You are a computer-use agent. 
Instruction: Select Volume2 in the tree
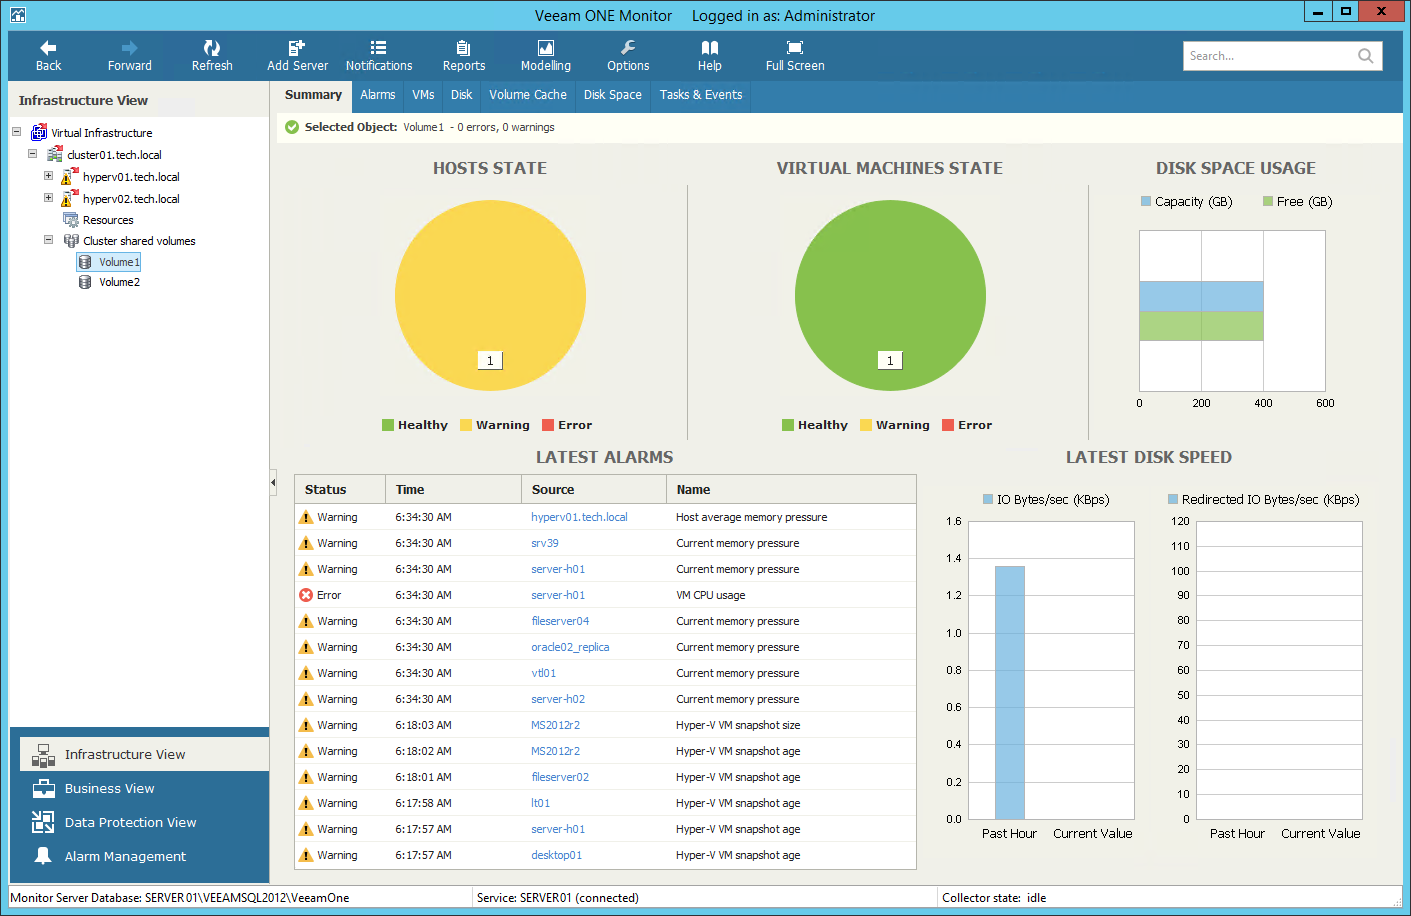click(119, 282)
